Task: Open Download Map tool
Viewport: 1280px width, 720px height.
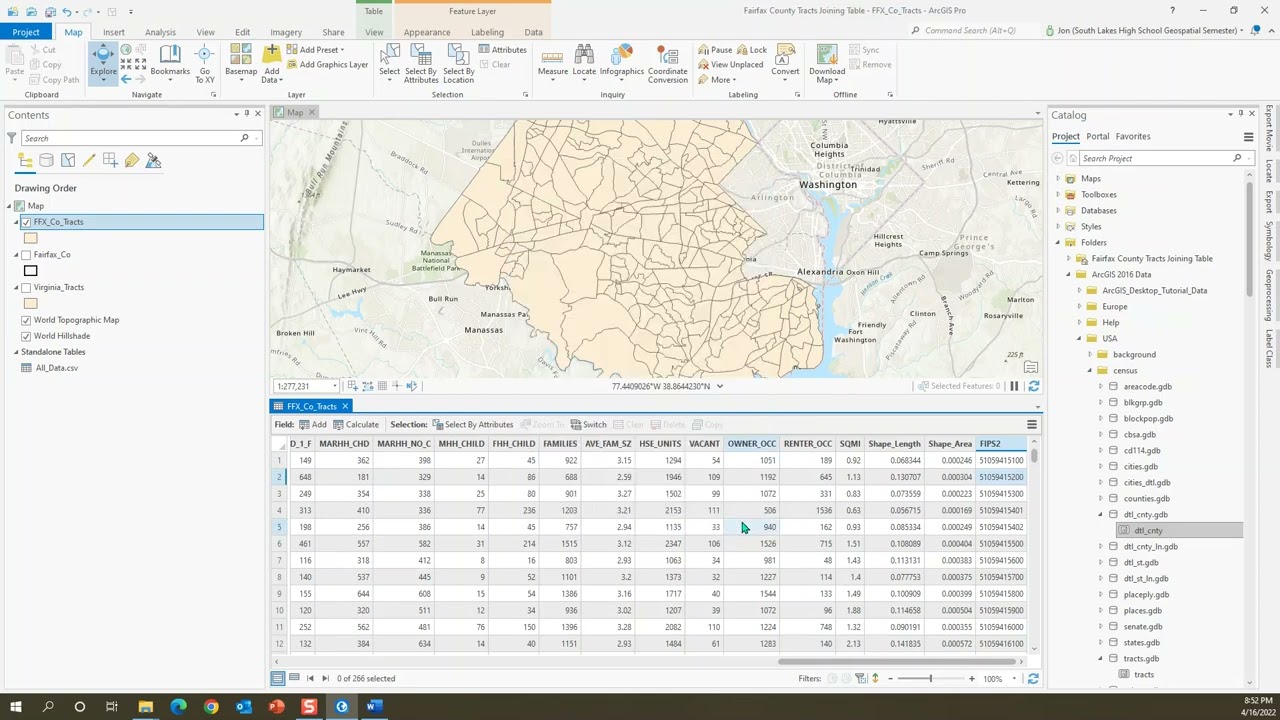Action: [x=827, y=64]
